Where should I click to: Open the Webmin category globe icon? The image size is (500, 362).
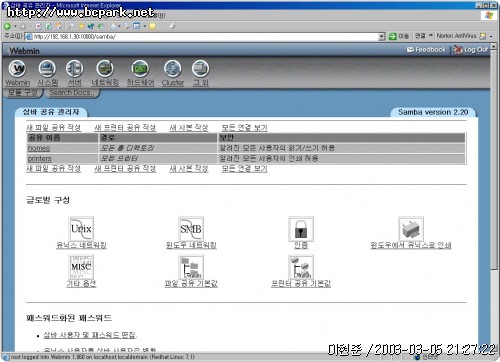click(x=17, y=69)
